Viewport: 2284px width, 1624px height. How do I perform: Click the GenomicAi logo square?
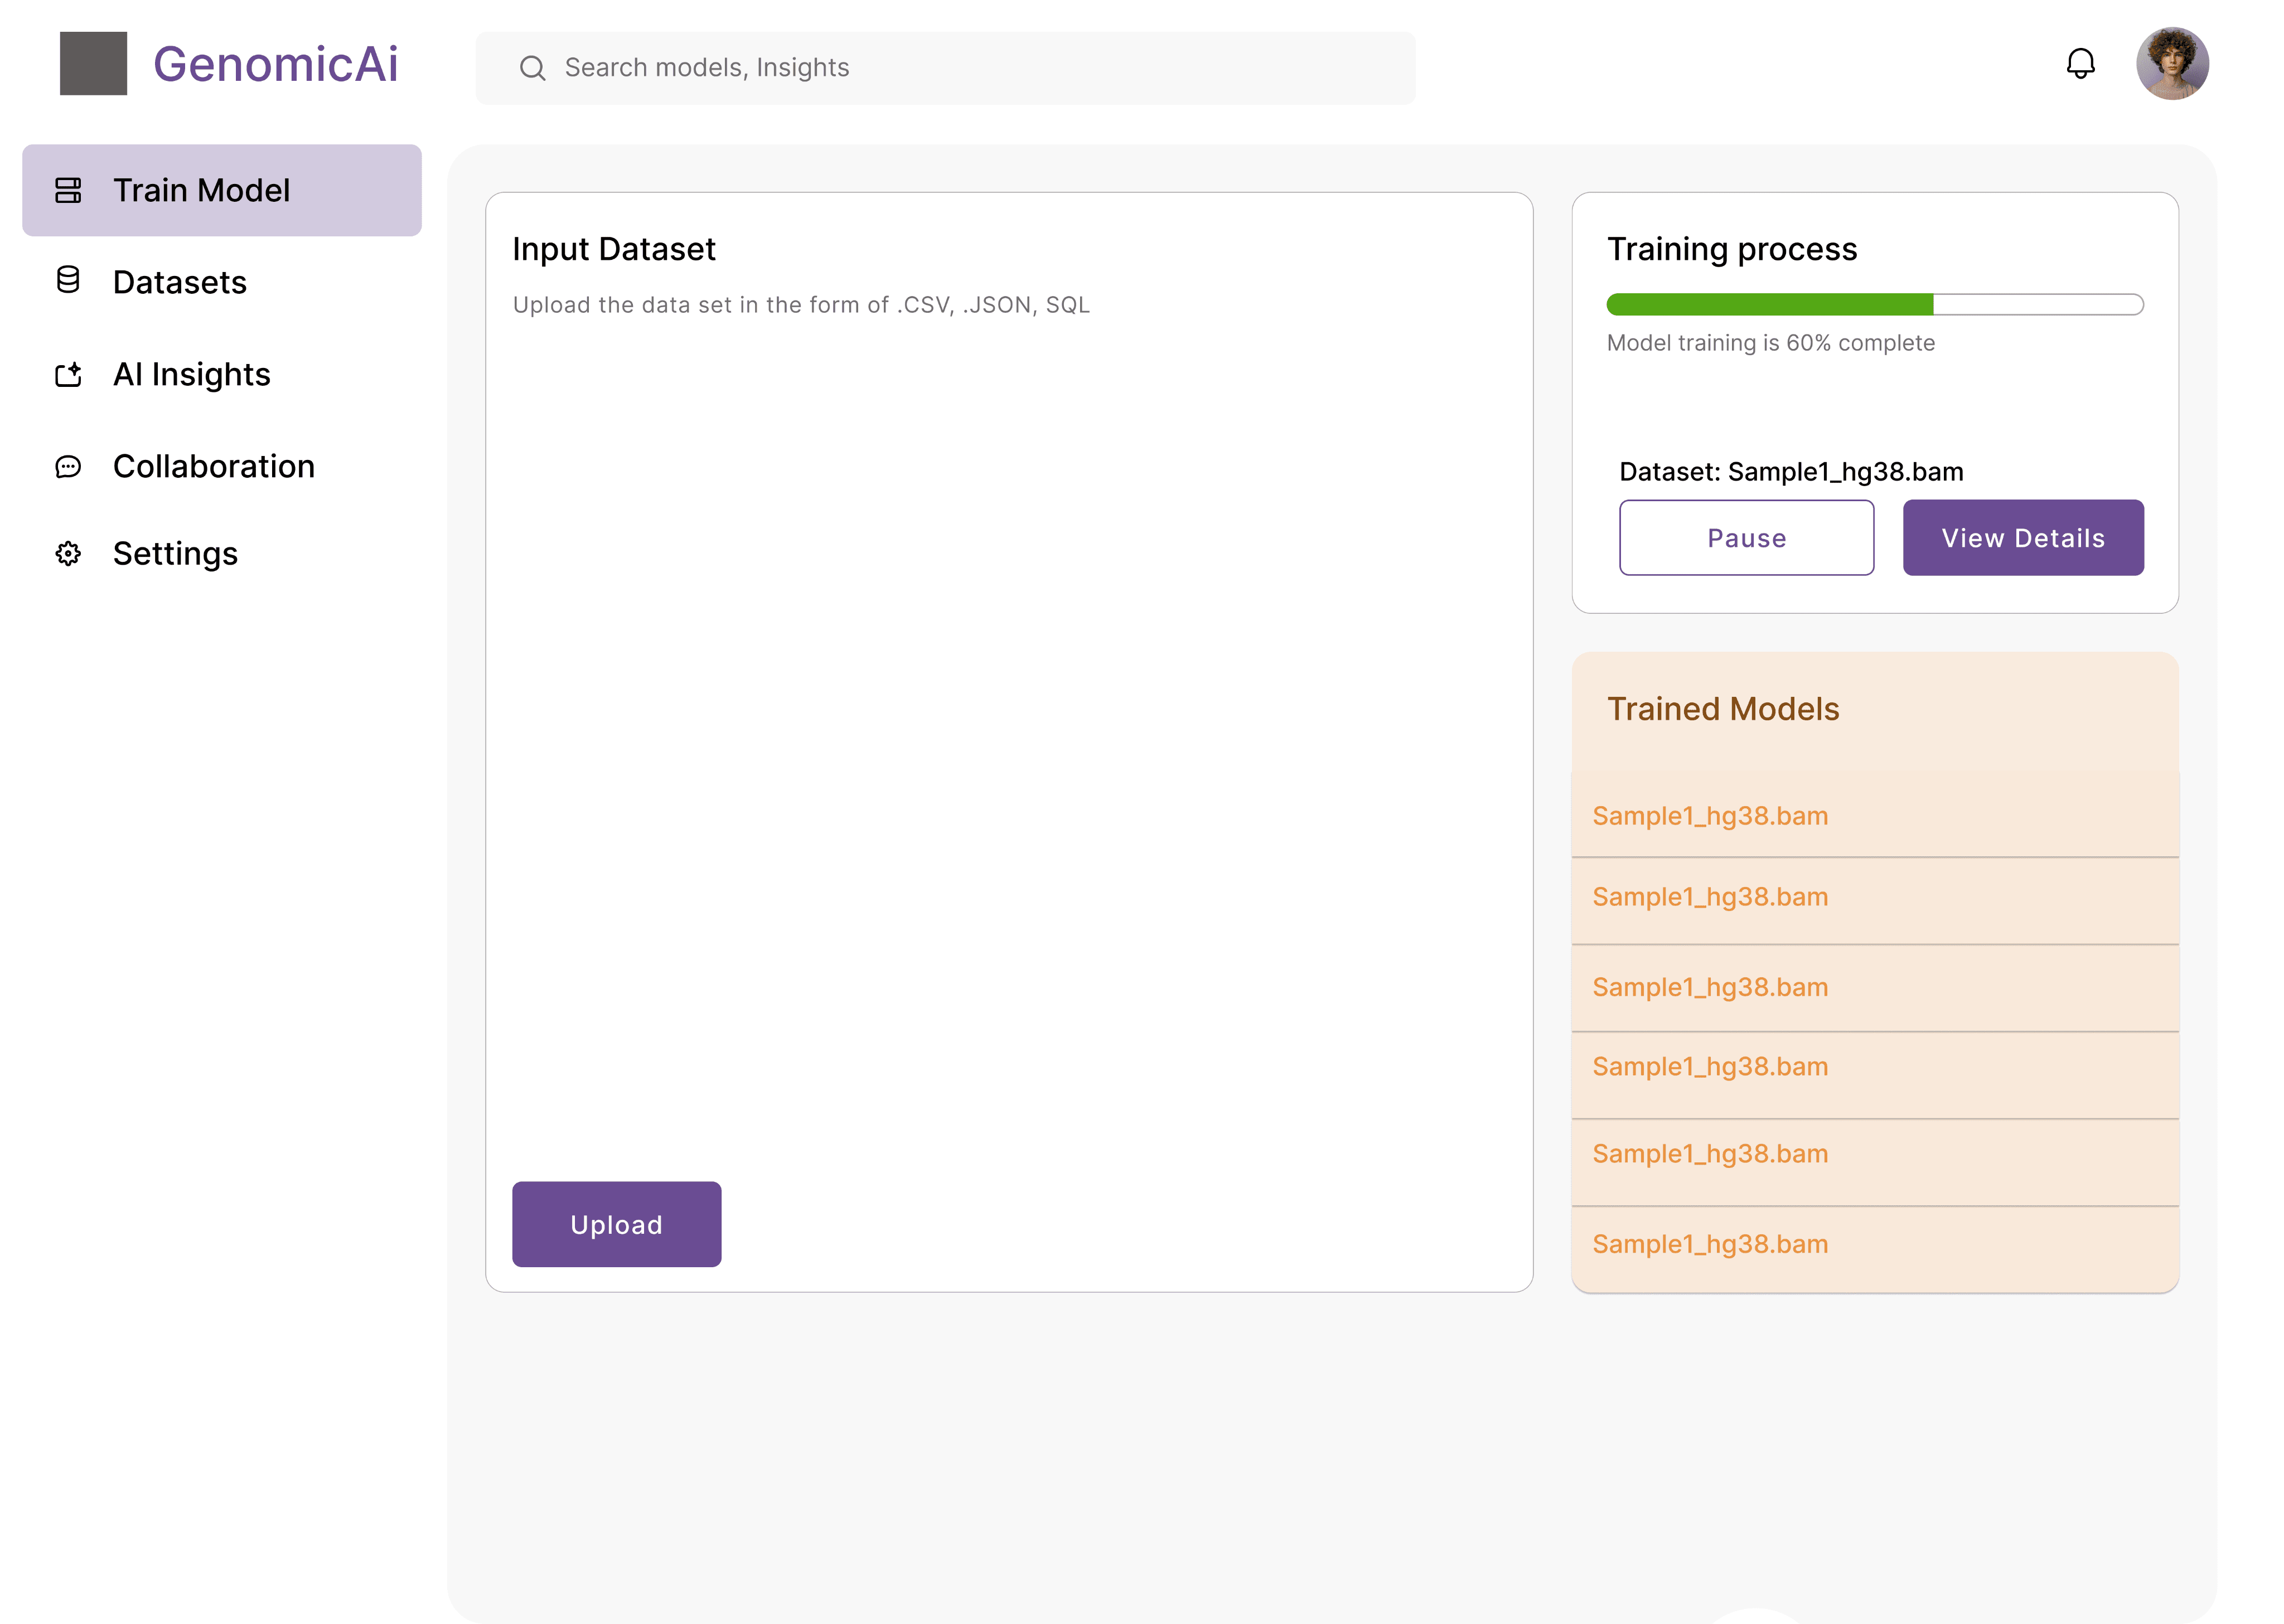(x=93, y=64)
